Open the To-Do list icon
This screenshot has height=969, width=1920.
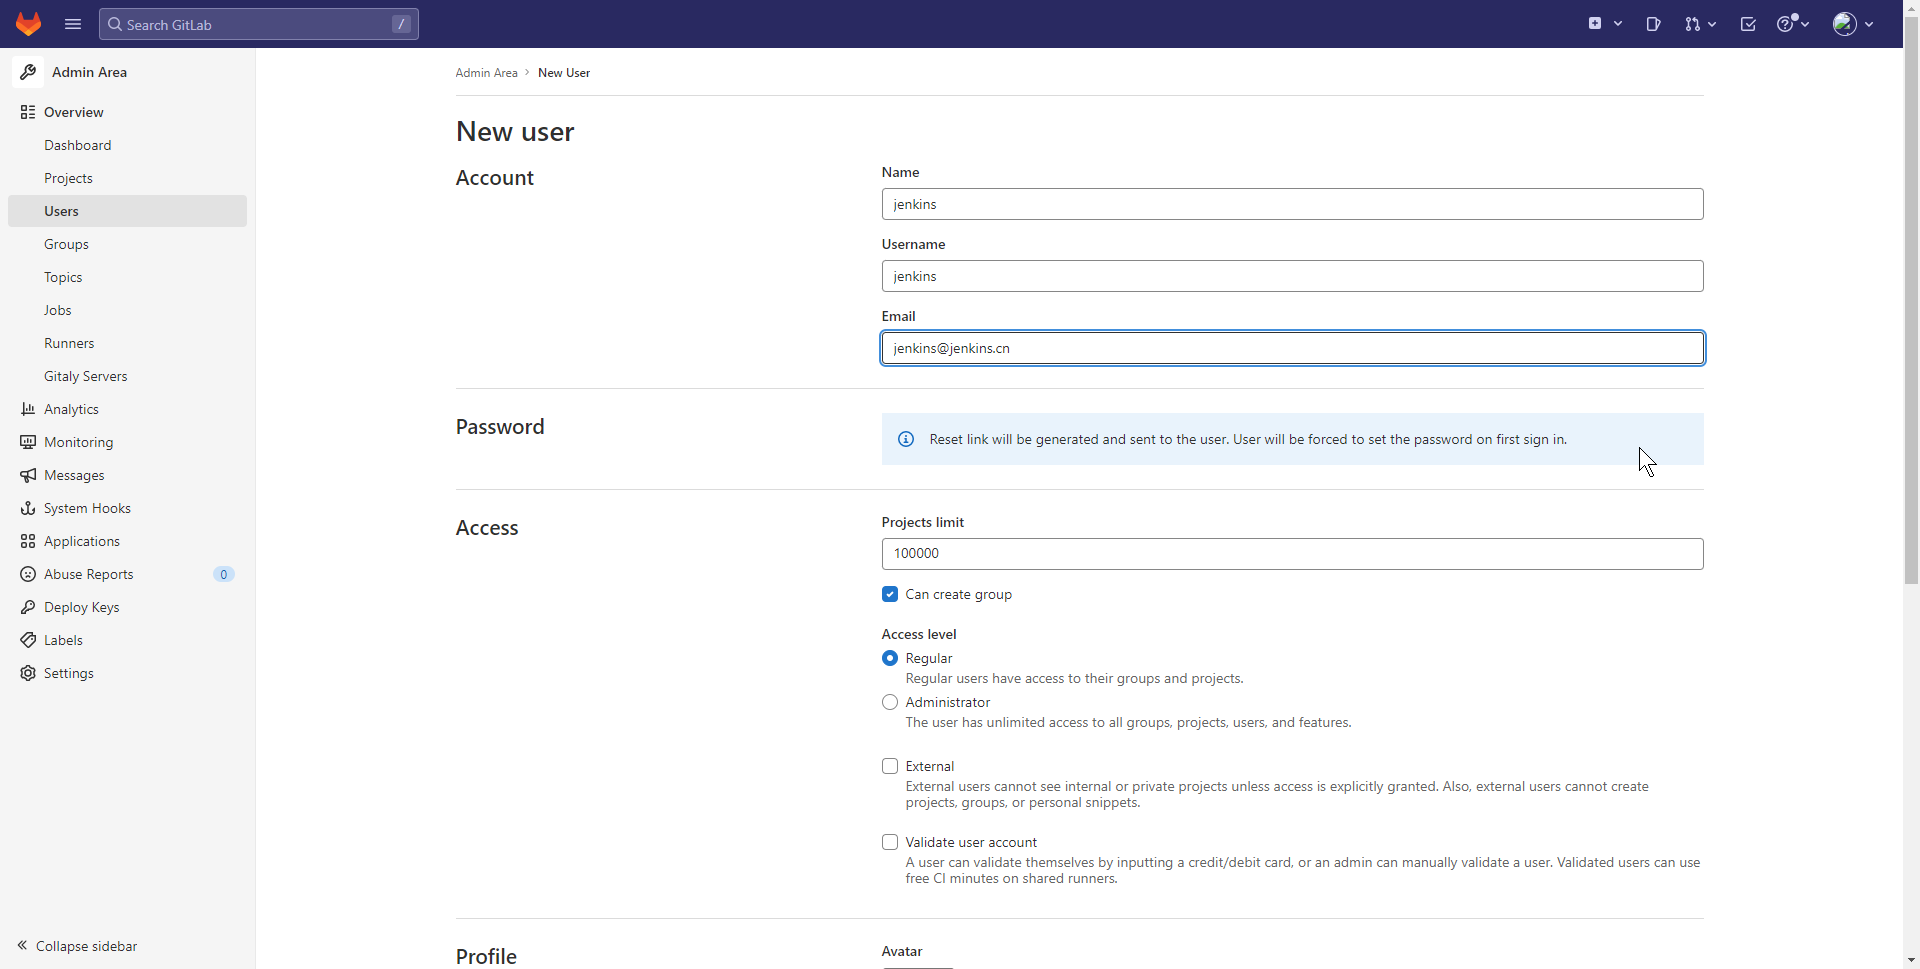pyautogui.click(x=1747, y=24)
